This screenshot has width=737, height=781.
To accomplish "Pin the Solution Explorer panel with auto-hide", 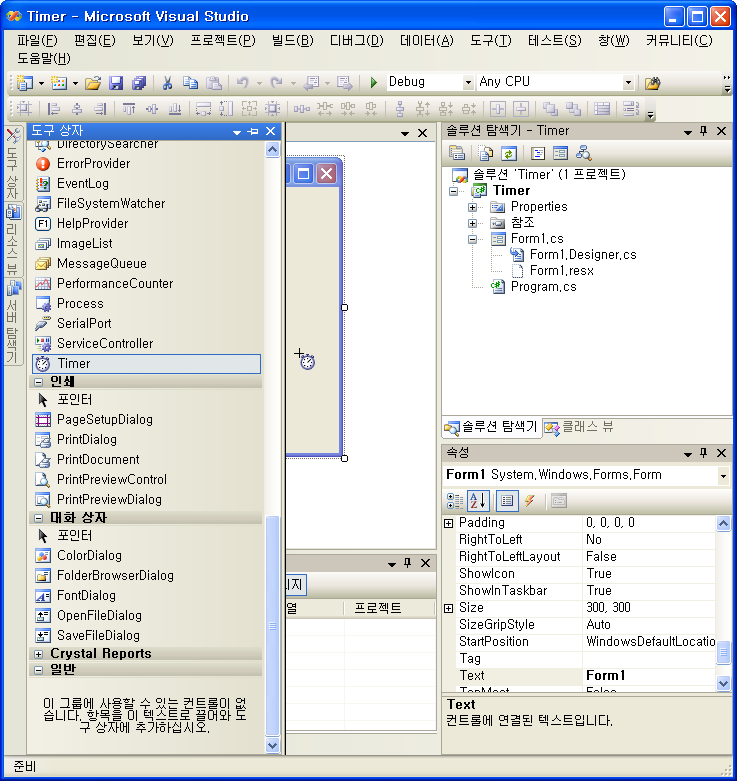I will (703, 131).
